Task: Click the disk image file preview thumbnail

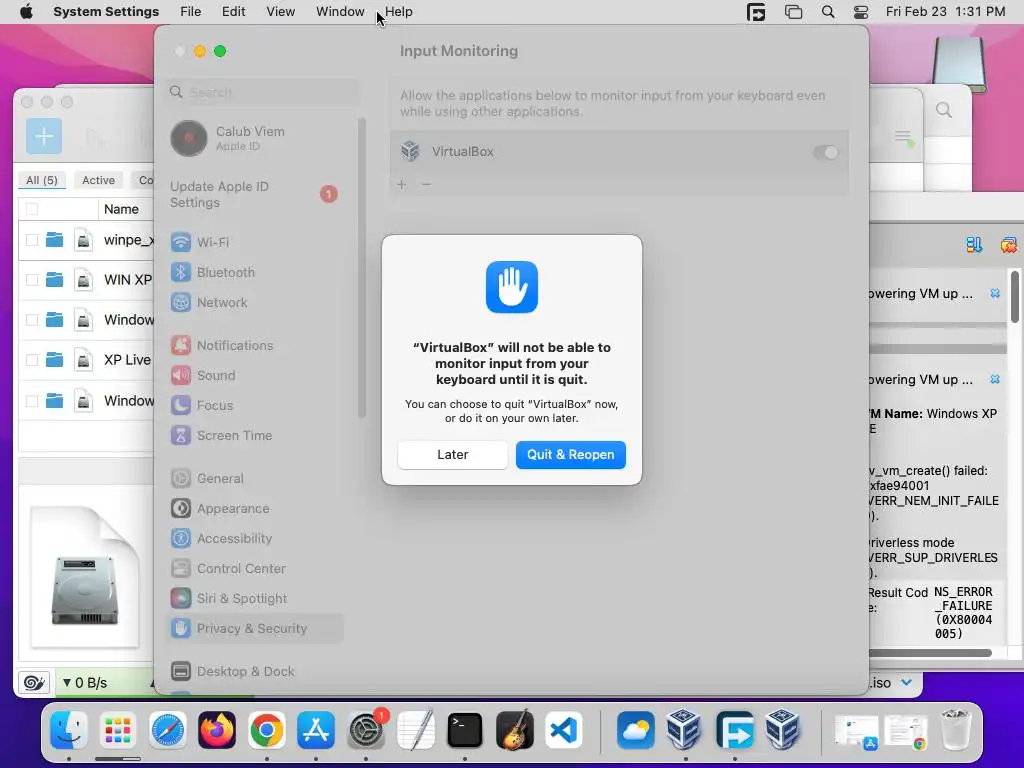Action: pos(85,577)
